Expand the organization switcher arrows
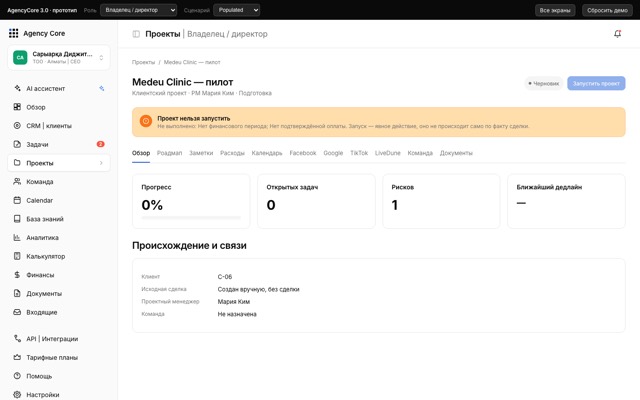 tap(101, 58)
